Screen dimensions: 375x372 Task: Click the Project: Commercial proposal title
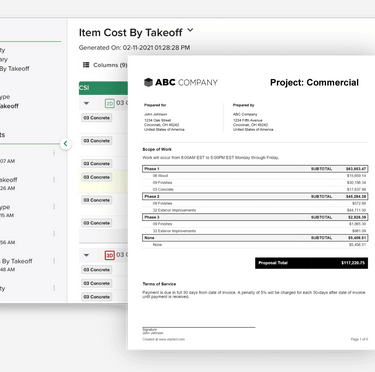tap(314, 83)
